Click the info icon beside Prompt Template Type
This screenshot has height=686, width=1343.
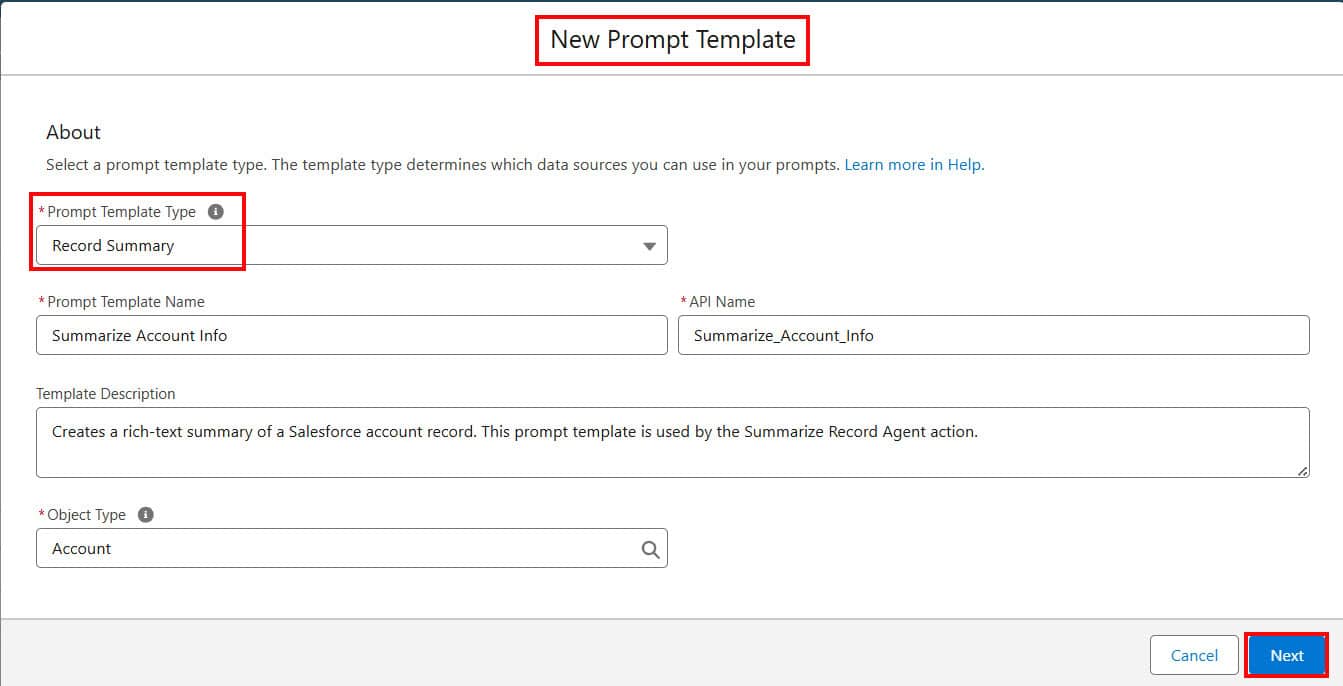pyautogui.click(x=216, y=211)
